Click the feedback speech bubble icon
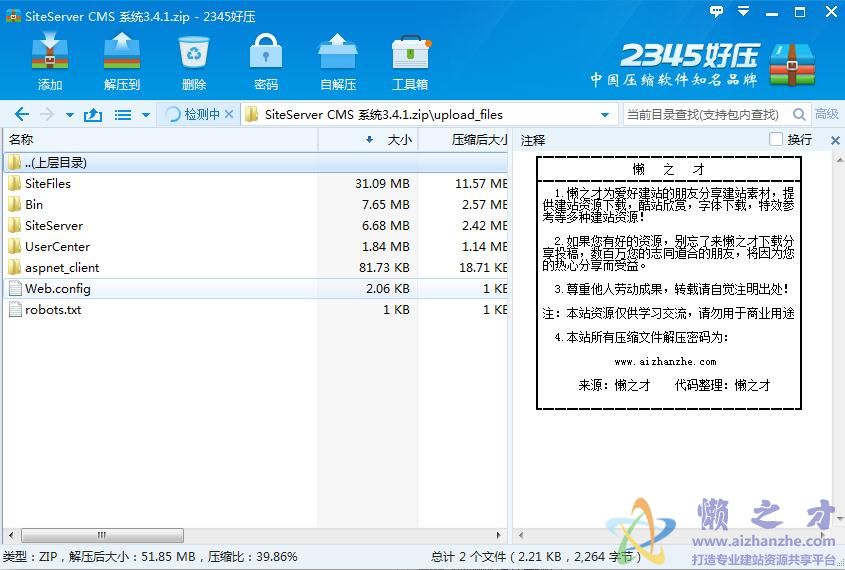 716,11
